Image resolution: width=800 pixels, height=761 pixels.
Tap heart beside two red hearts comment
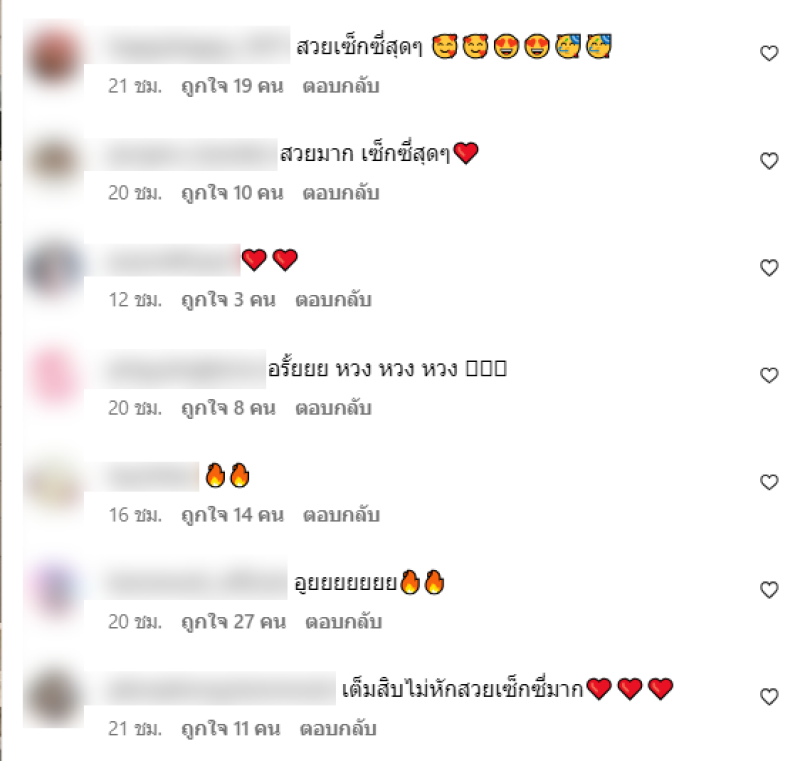coord(769,267)
